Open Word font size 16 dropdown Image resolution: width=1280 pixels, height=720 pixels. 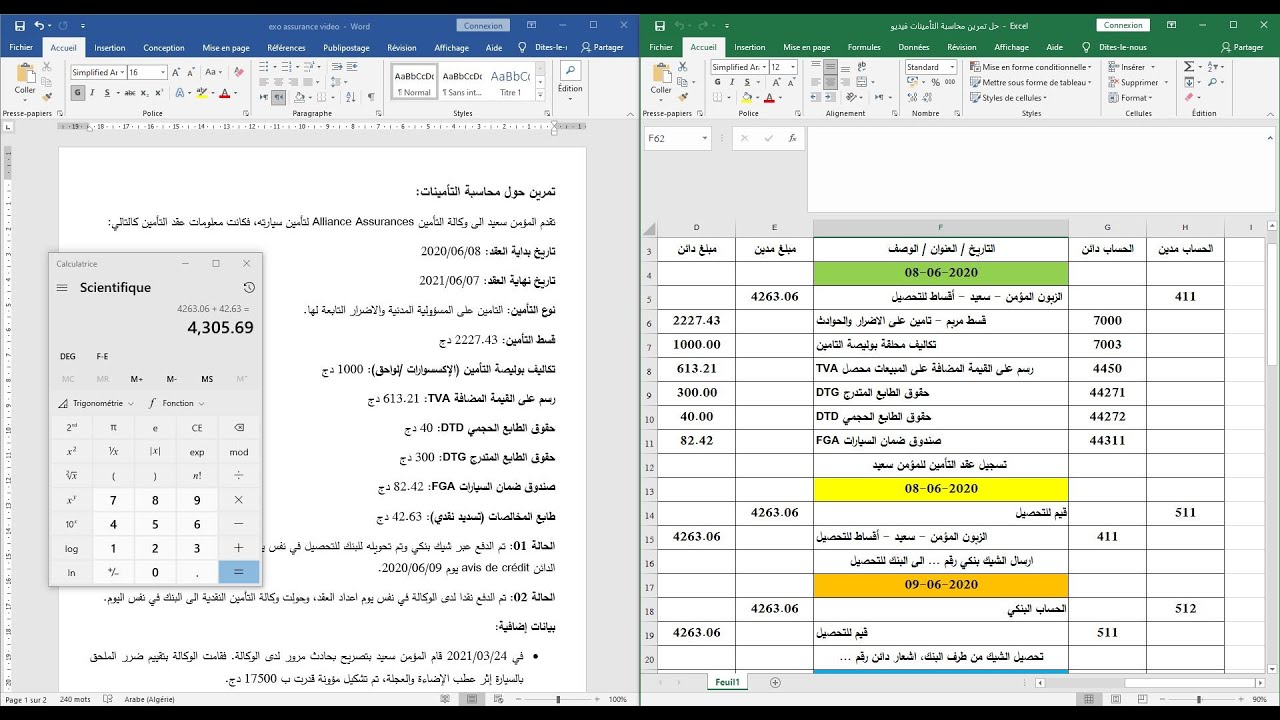coord(162,72)
